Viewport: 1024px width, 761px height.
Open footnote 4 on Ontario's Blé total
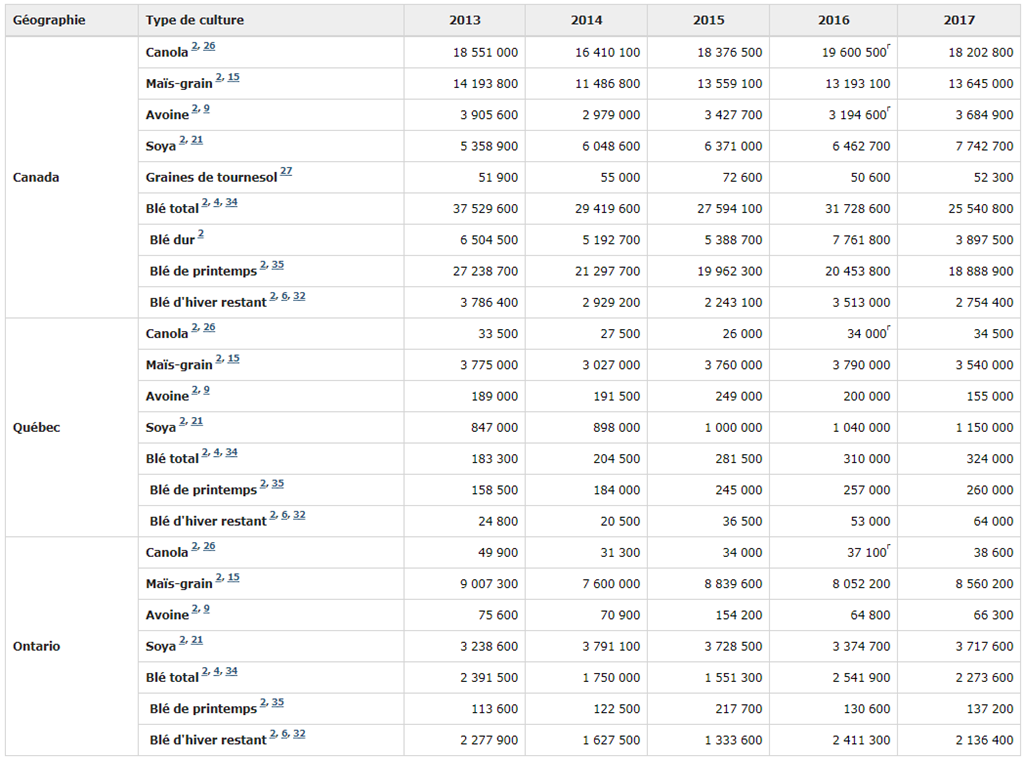click(x=217, y=671)
